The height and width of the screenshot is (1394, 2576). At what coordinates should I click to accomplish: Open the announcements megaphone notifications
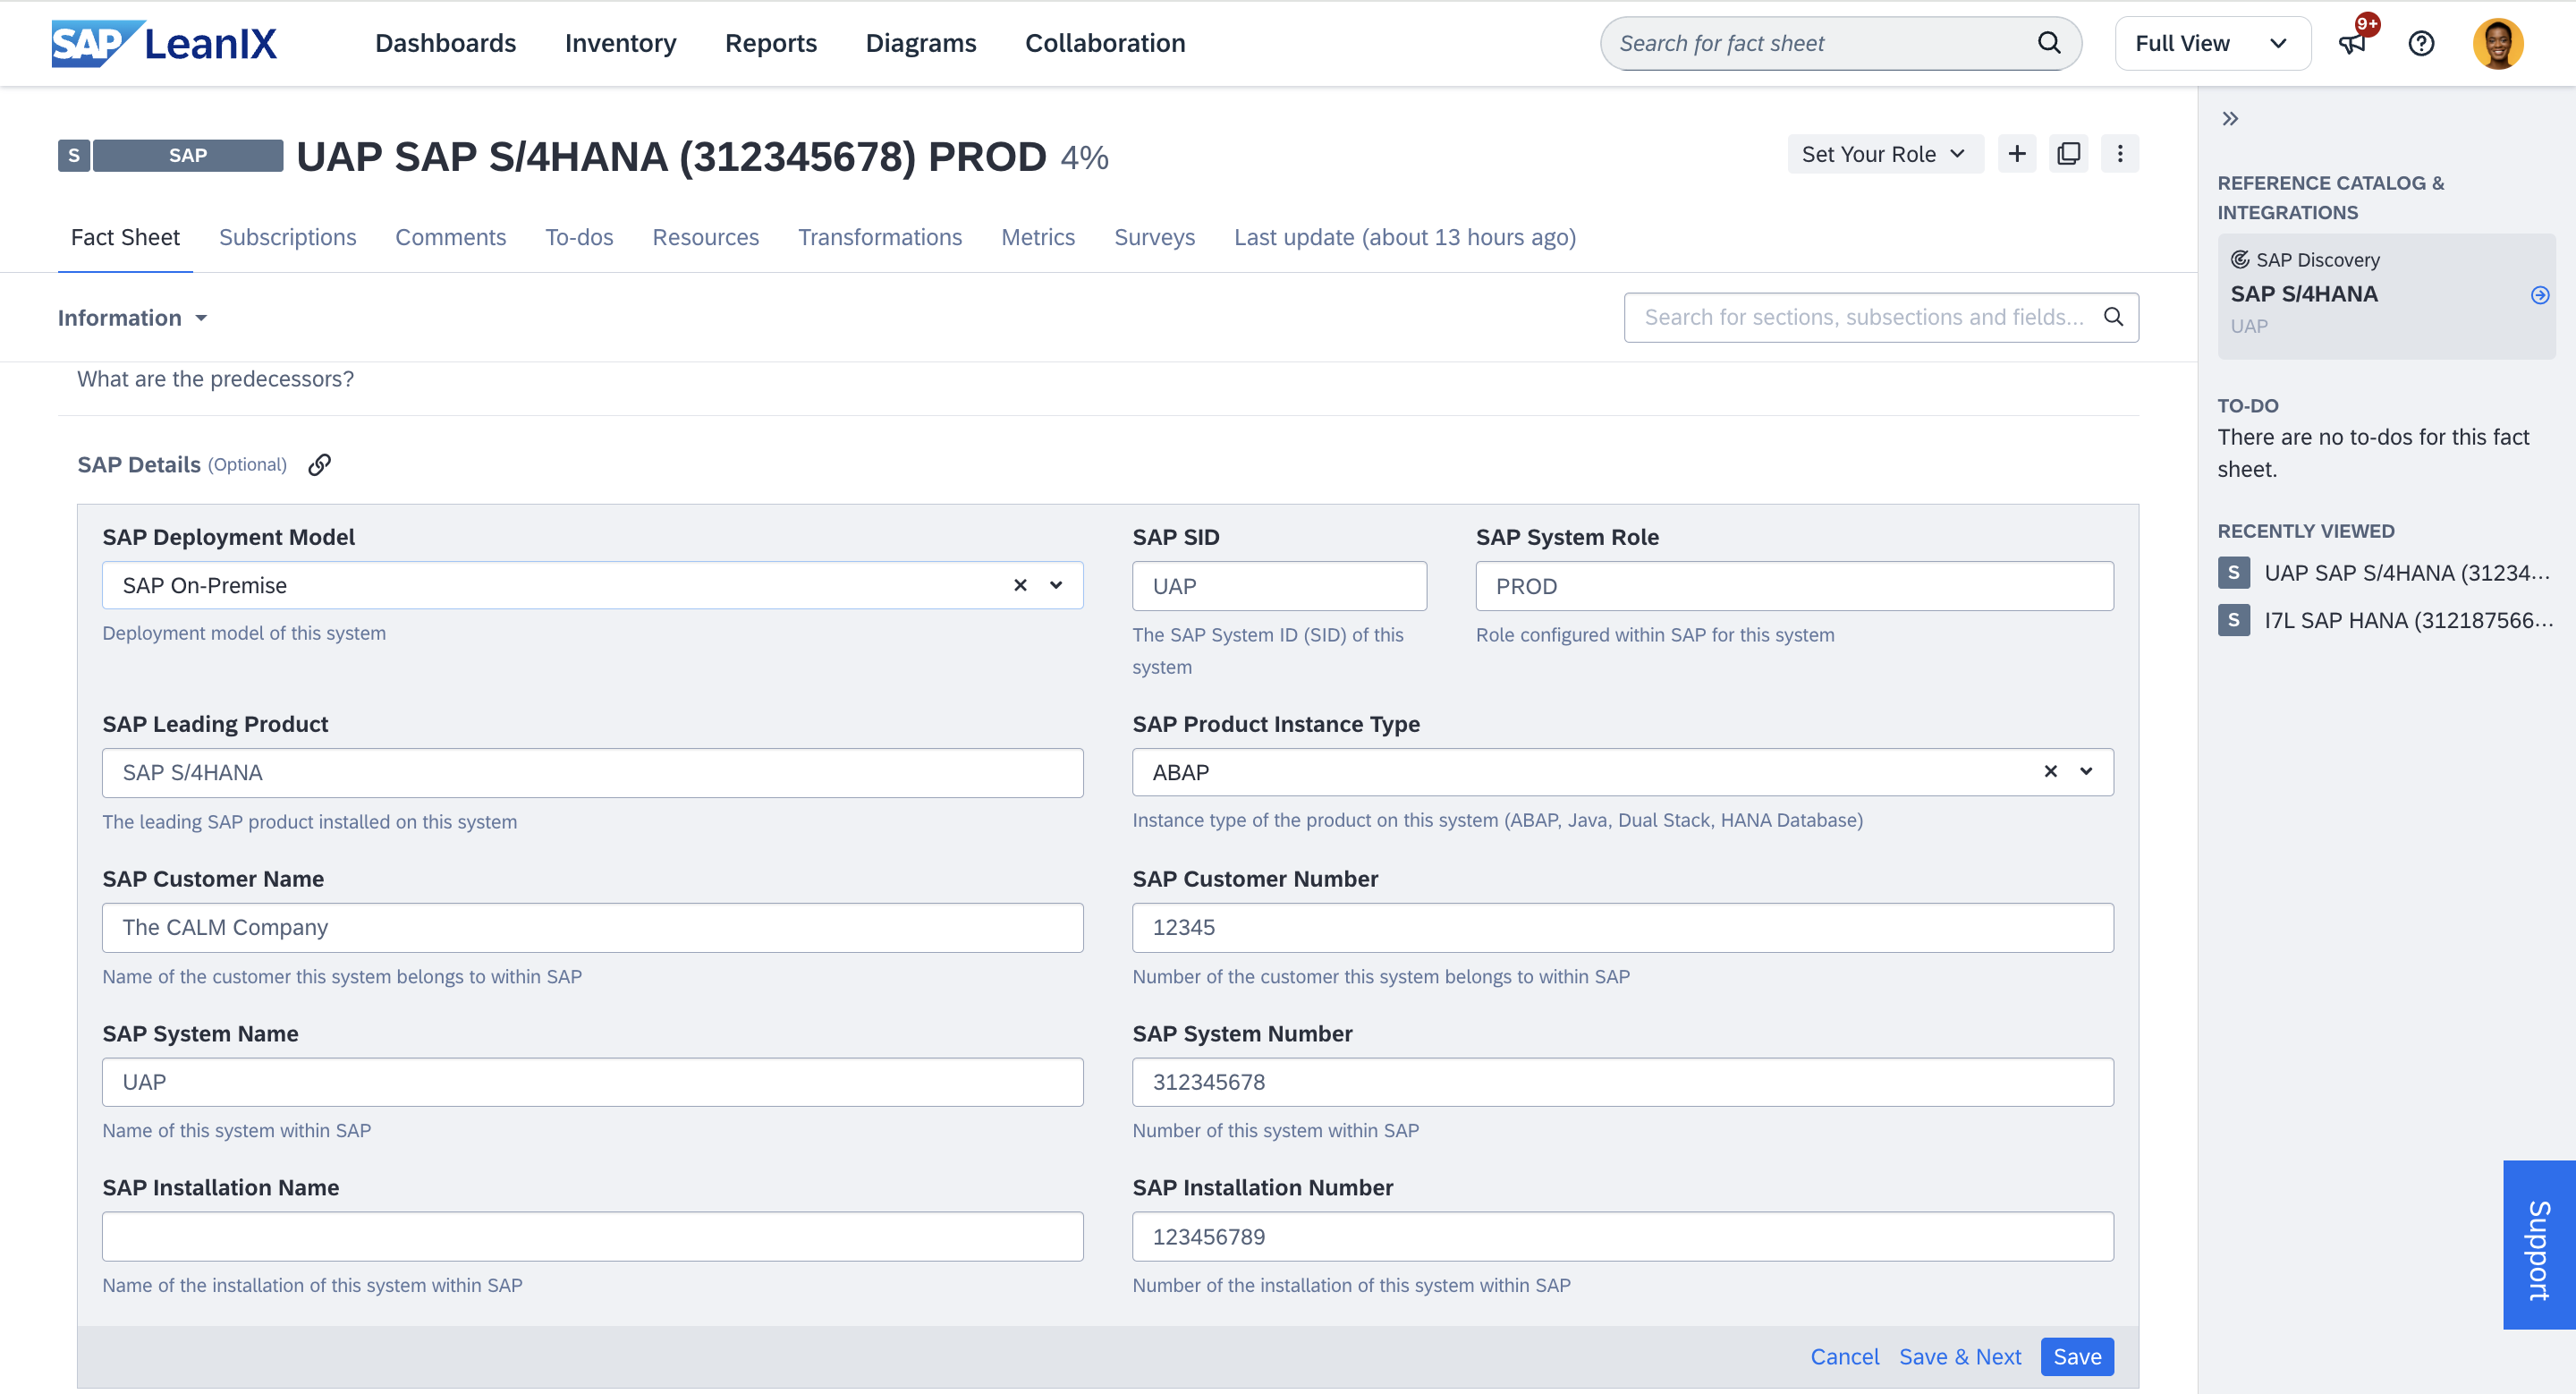2352,43
